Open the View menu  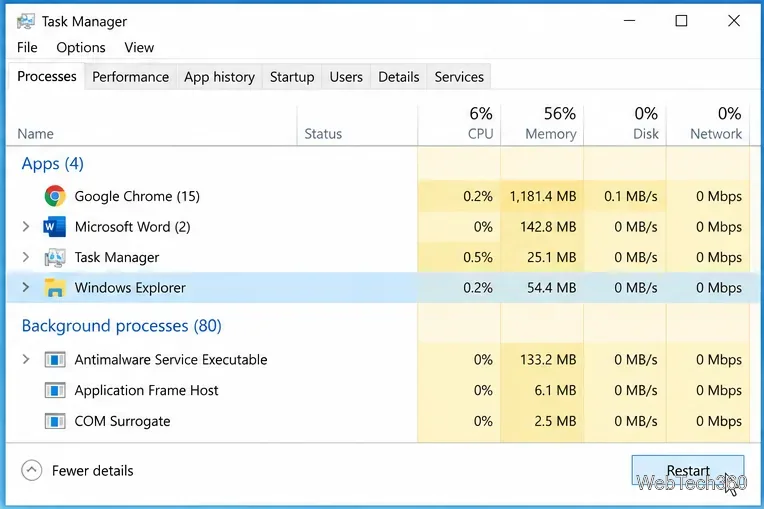pyautogui.click(x=139, y=47)
